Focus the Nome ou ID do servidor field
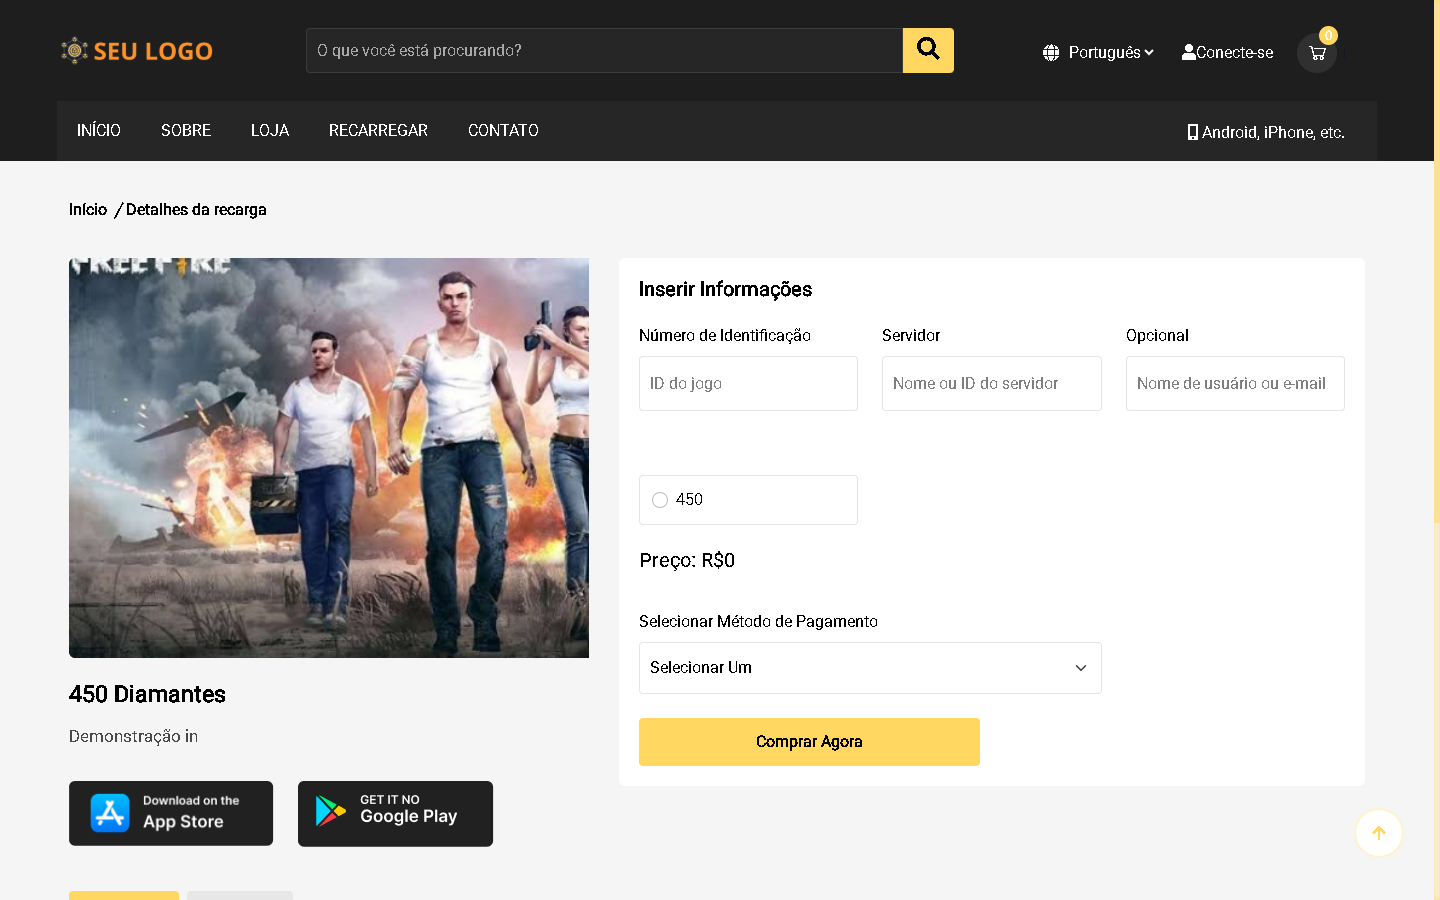 coord(991,383)
